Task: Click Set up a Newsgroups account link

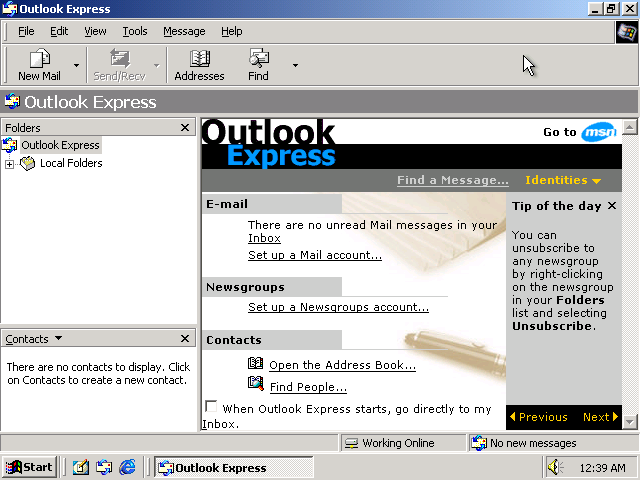Action: click(x=338, y=307)
